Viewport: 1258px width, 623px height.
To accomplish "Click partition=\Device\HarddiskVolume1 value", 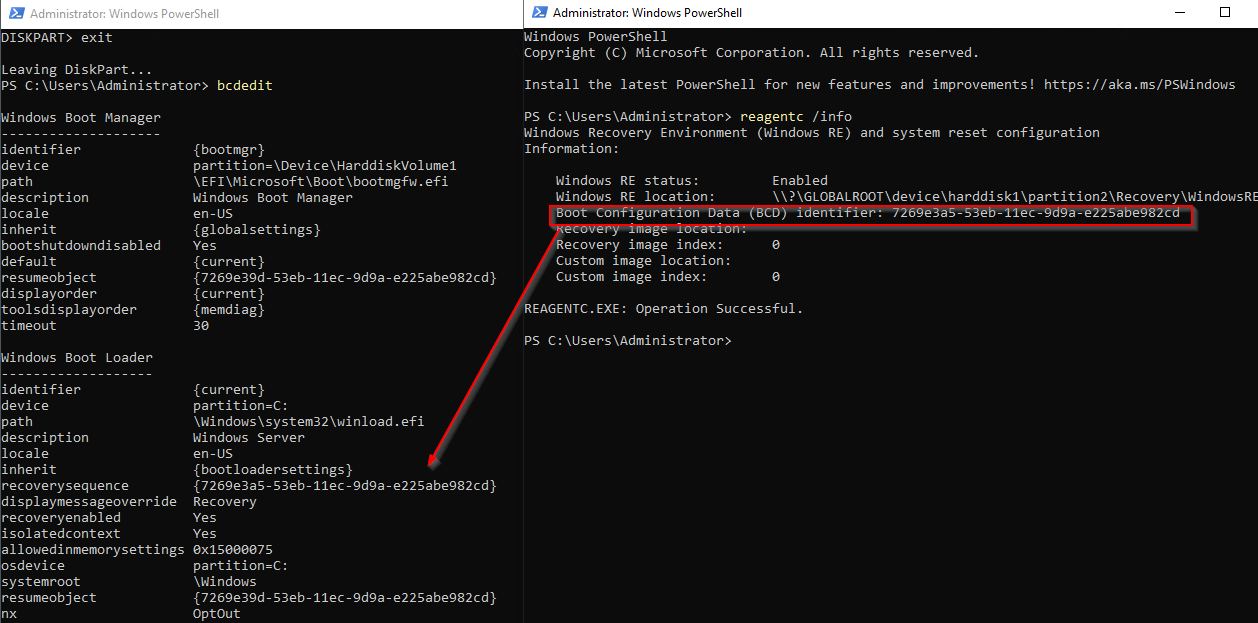I will coord(325,166).
